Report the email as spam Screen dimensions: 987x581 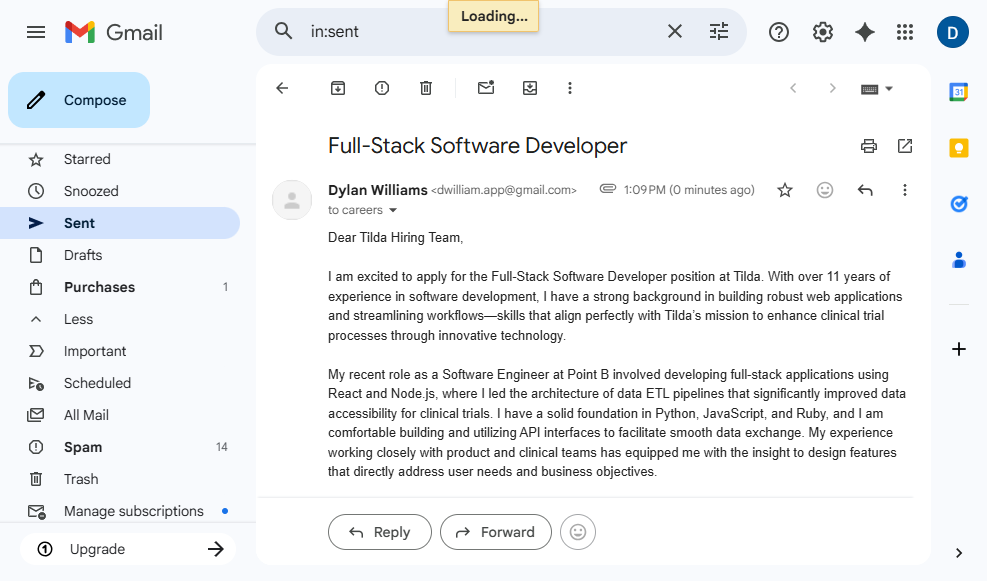[x=382, y=88]
